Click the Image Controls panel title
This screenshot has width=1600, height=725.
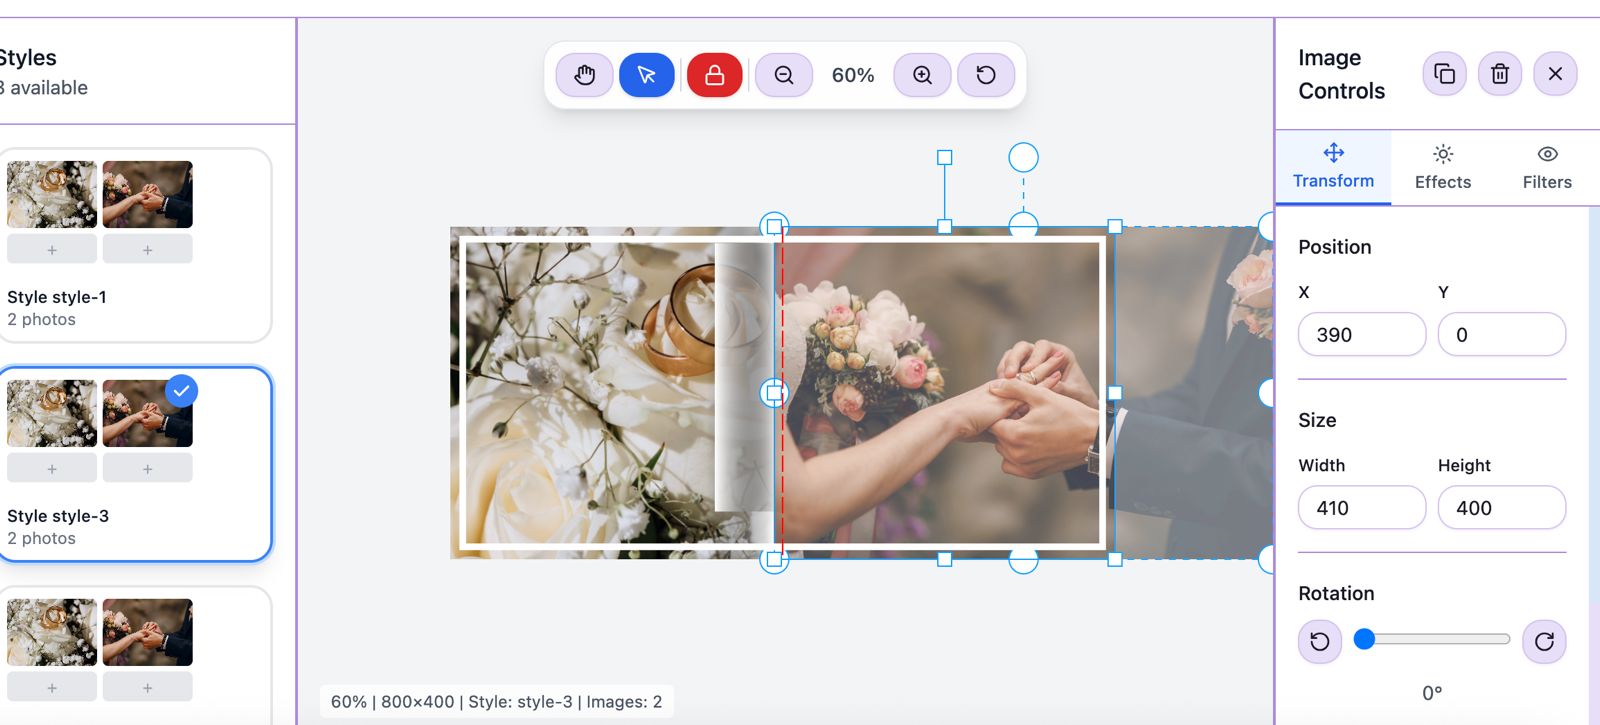[1341, 74]
